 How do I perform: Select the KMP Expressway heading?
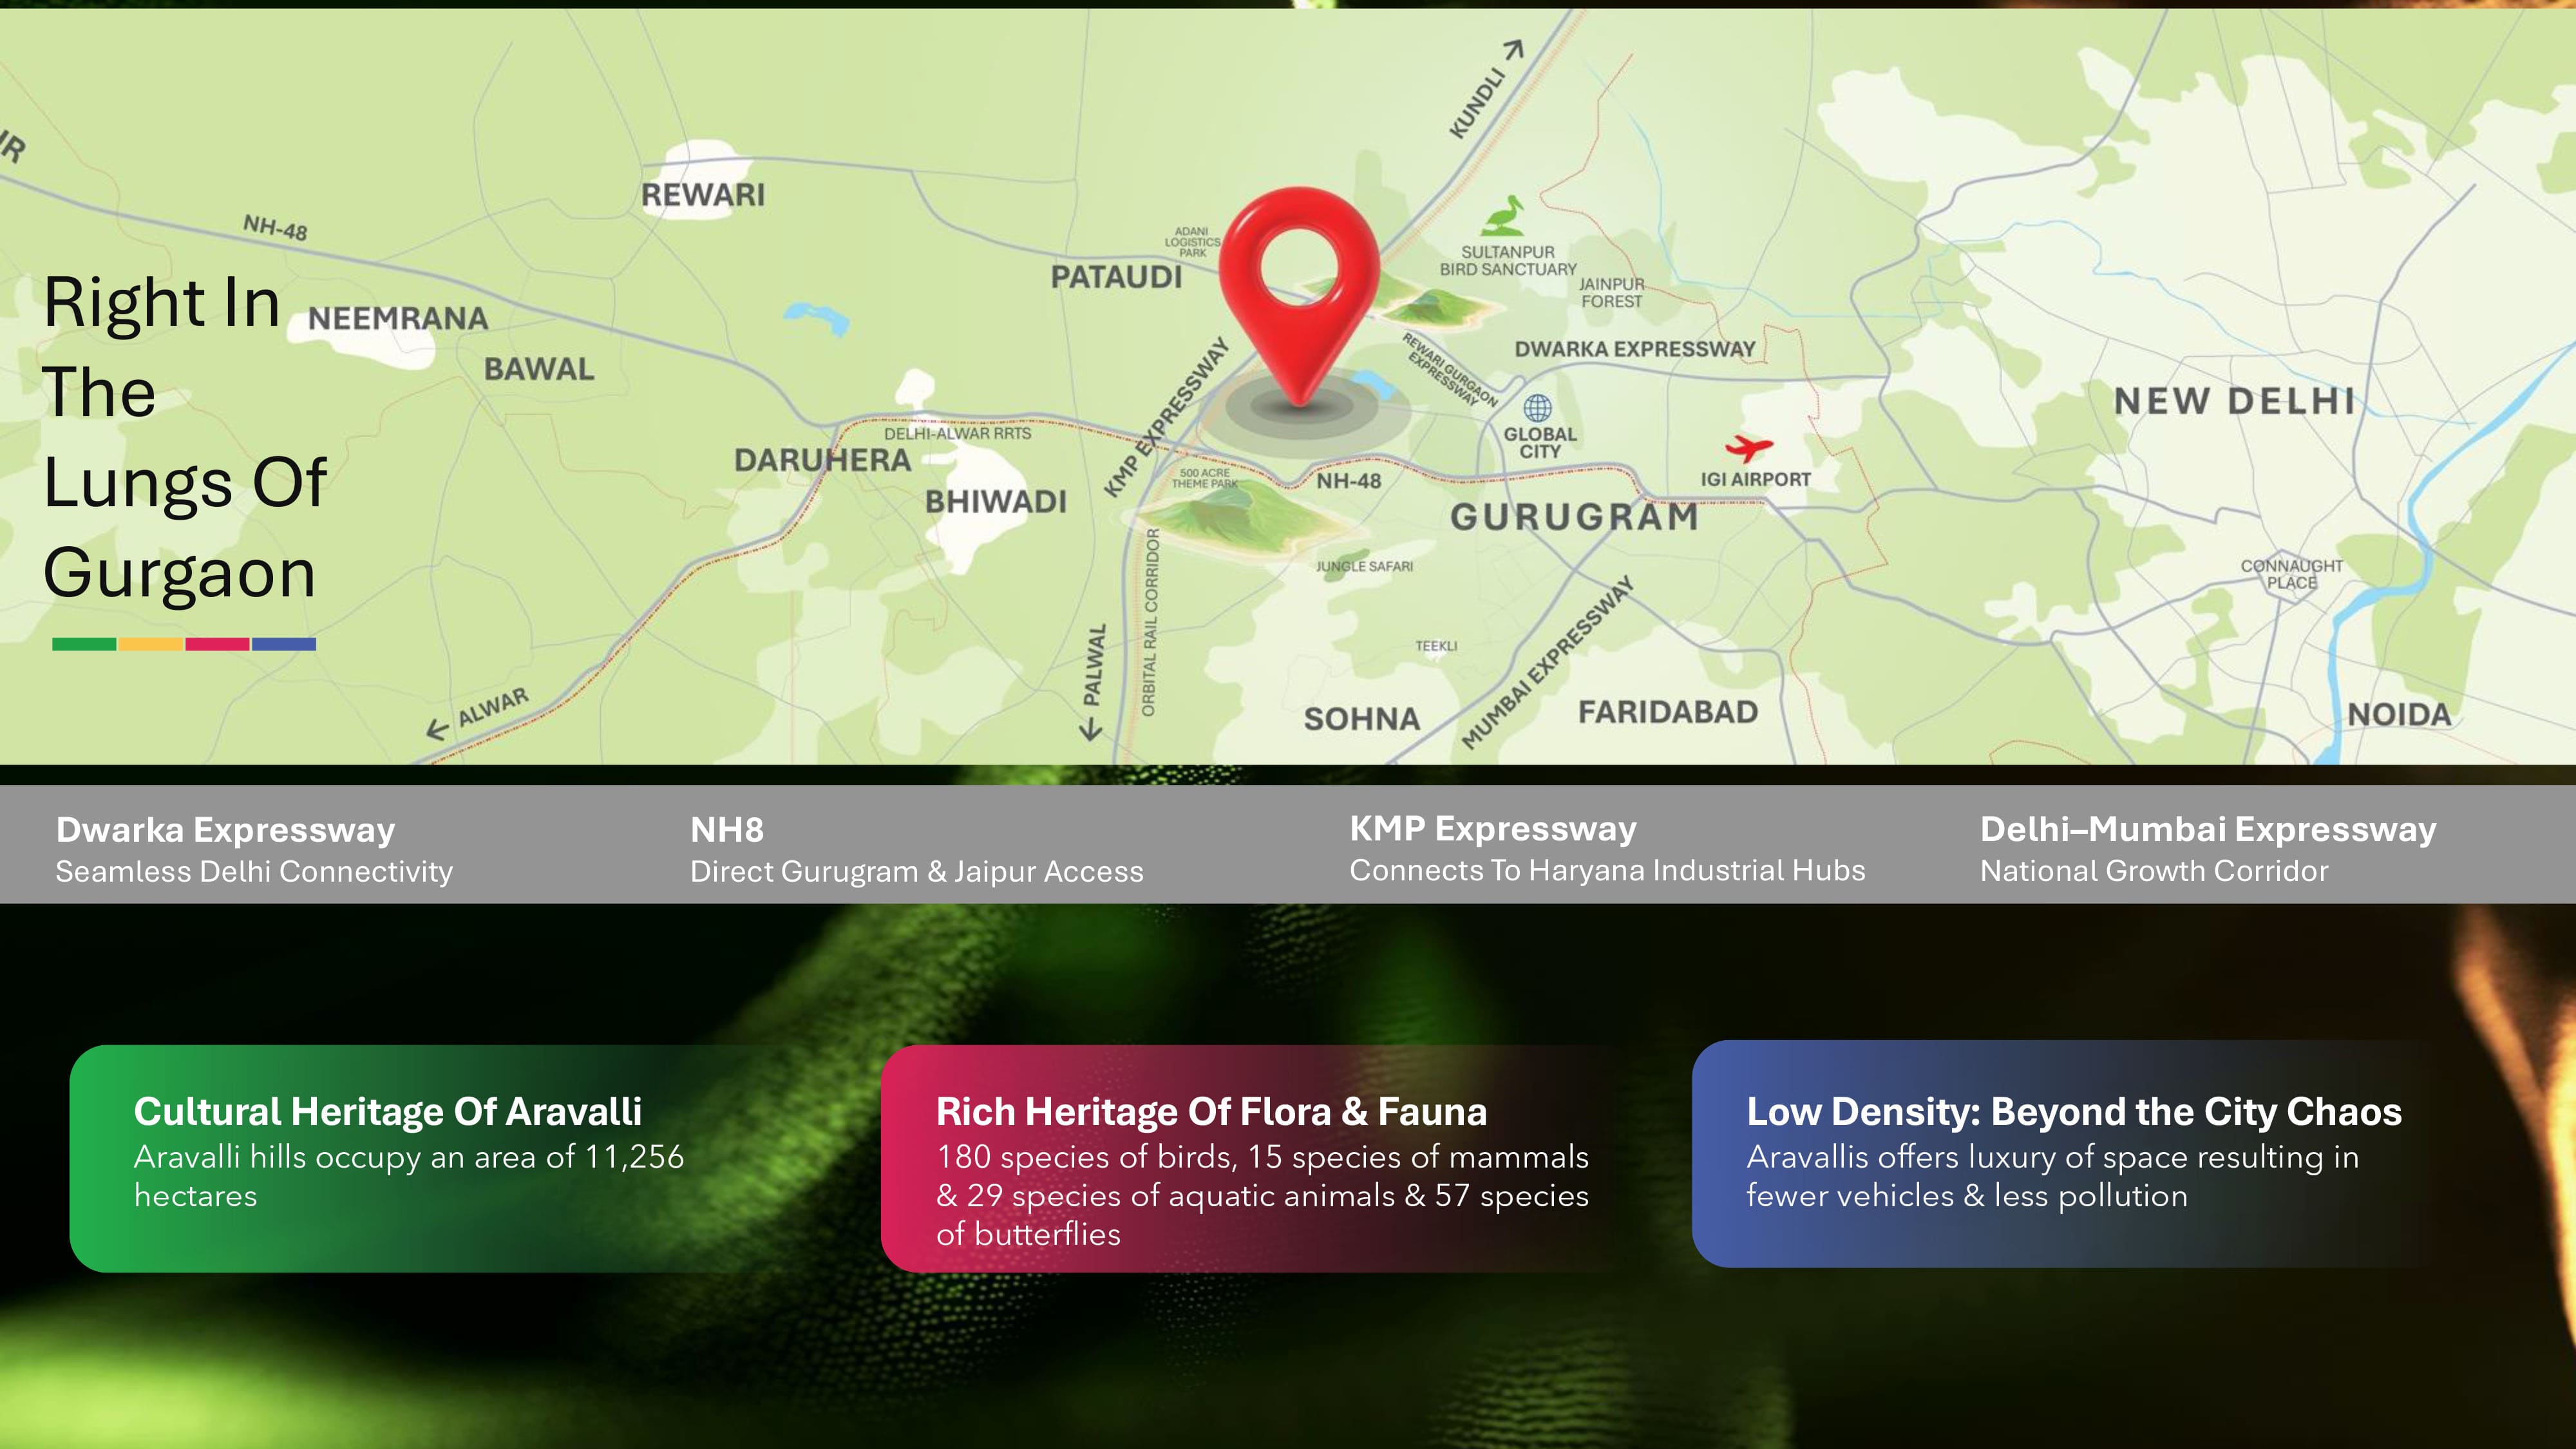1493,829
